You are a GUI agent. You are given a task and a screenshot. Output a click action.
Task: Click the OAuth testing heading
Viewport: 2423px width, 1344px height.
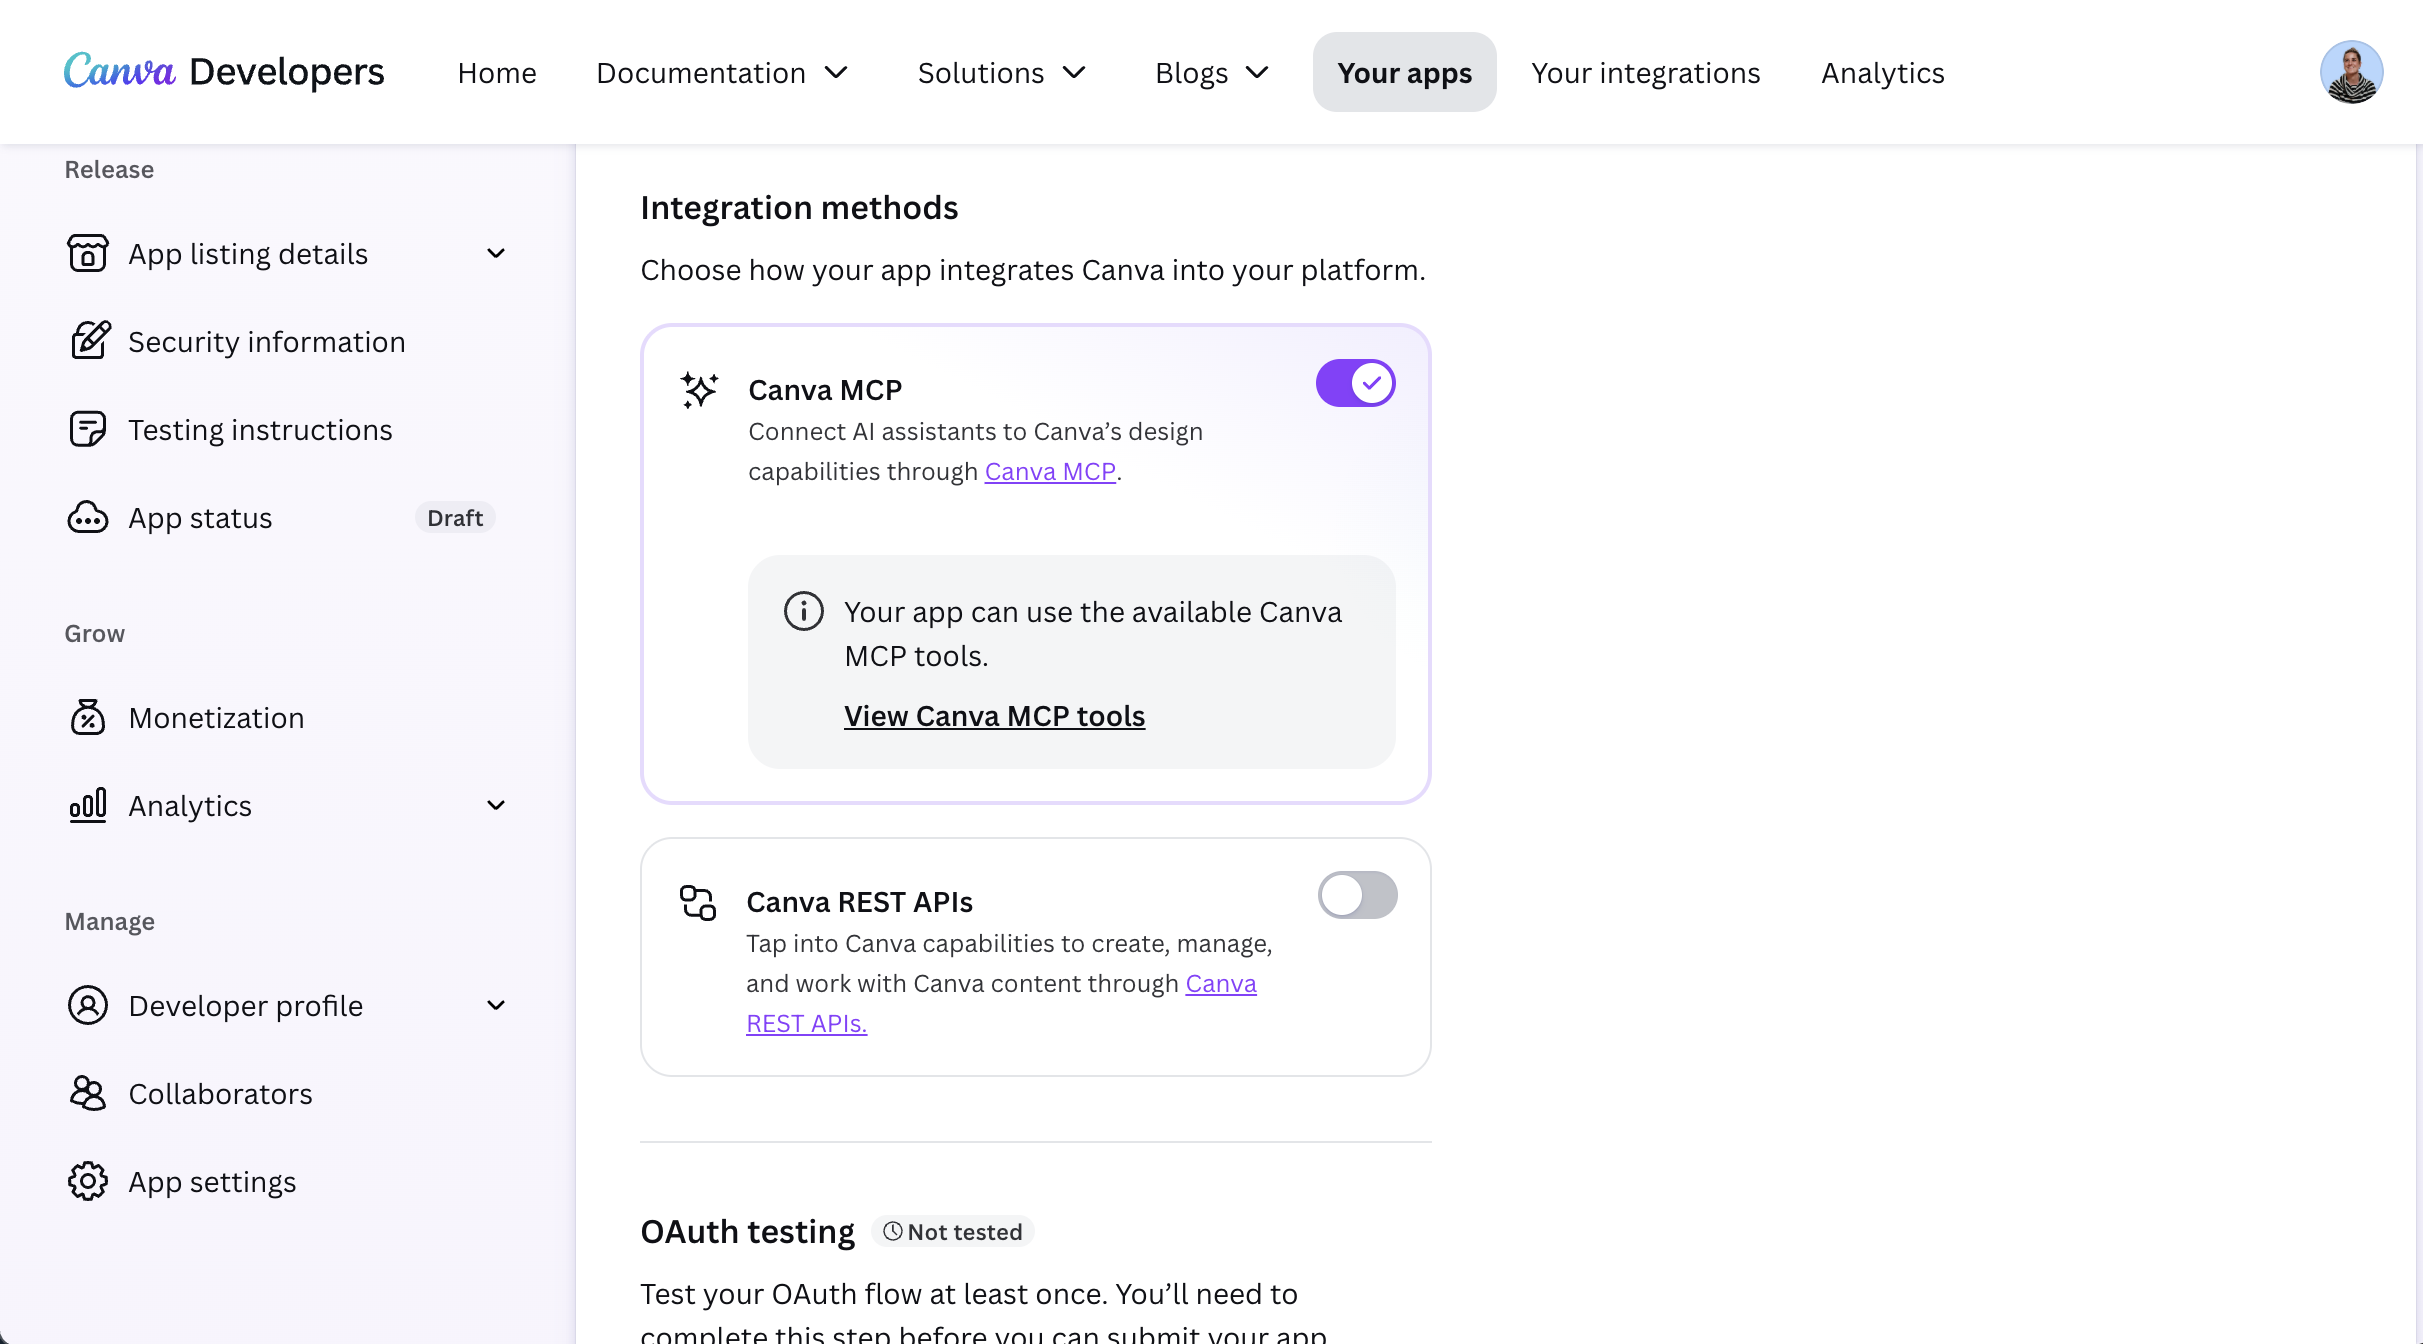pyautogui.click(x=747, y=1232)
